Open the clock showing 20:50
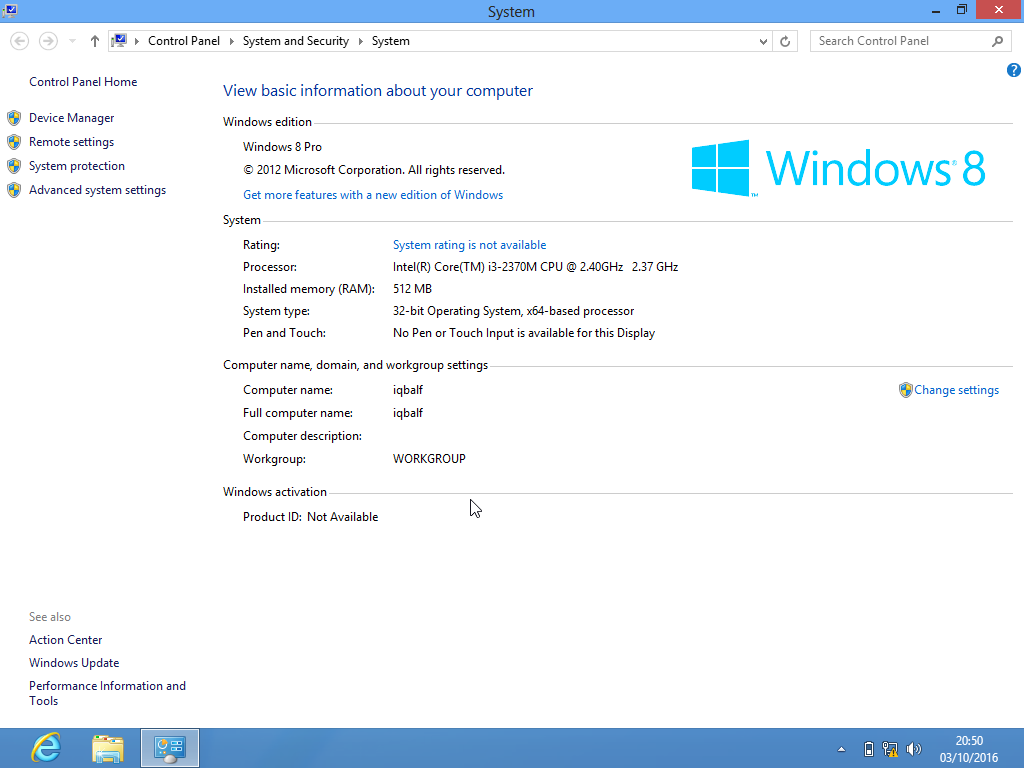1024x768 pixels. [968, 748]
